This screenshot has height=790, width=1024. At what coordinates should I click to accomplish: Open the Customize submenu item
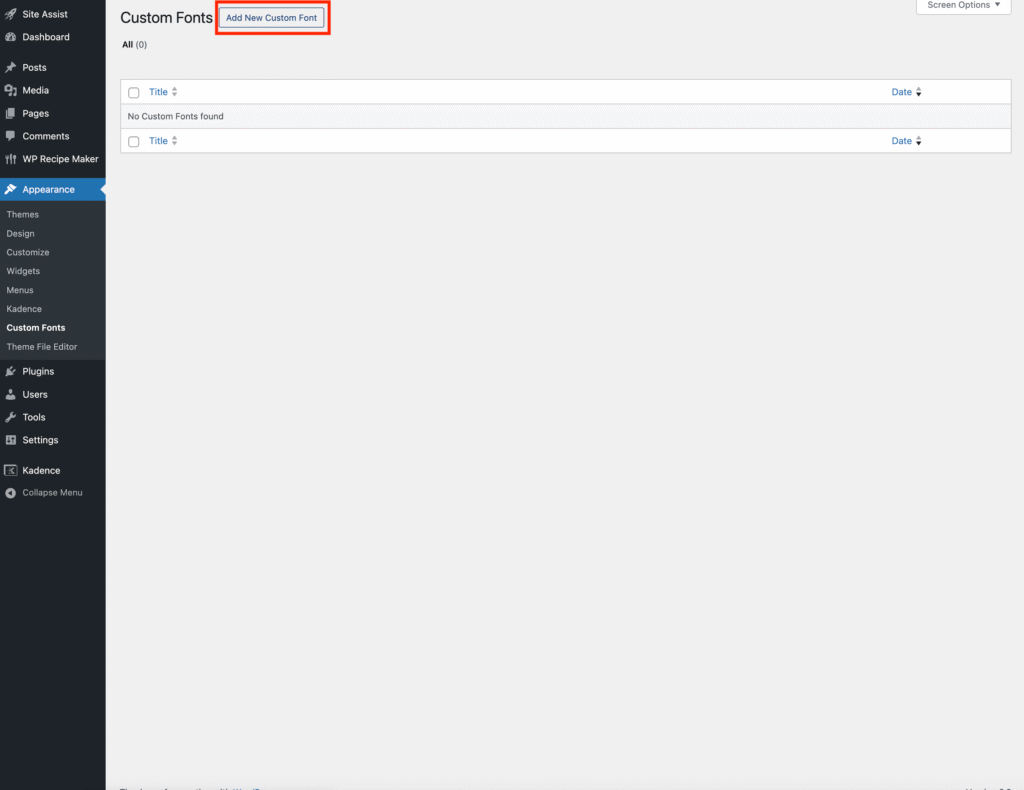[x=28, y=253]
